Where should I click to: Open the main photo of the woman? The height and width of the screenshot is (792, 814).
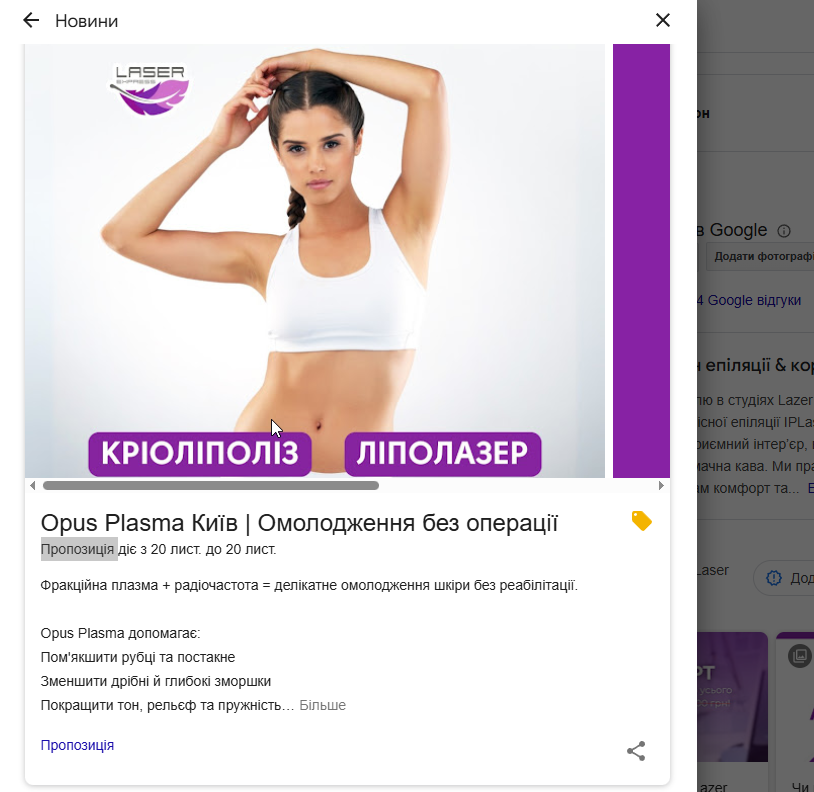coord(315,261)
